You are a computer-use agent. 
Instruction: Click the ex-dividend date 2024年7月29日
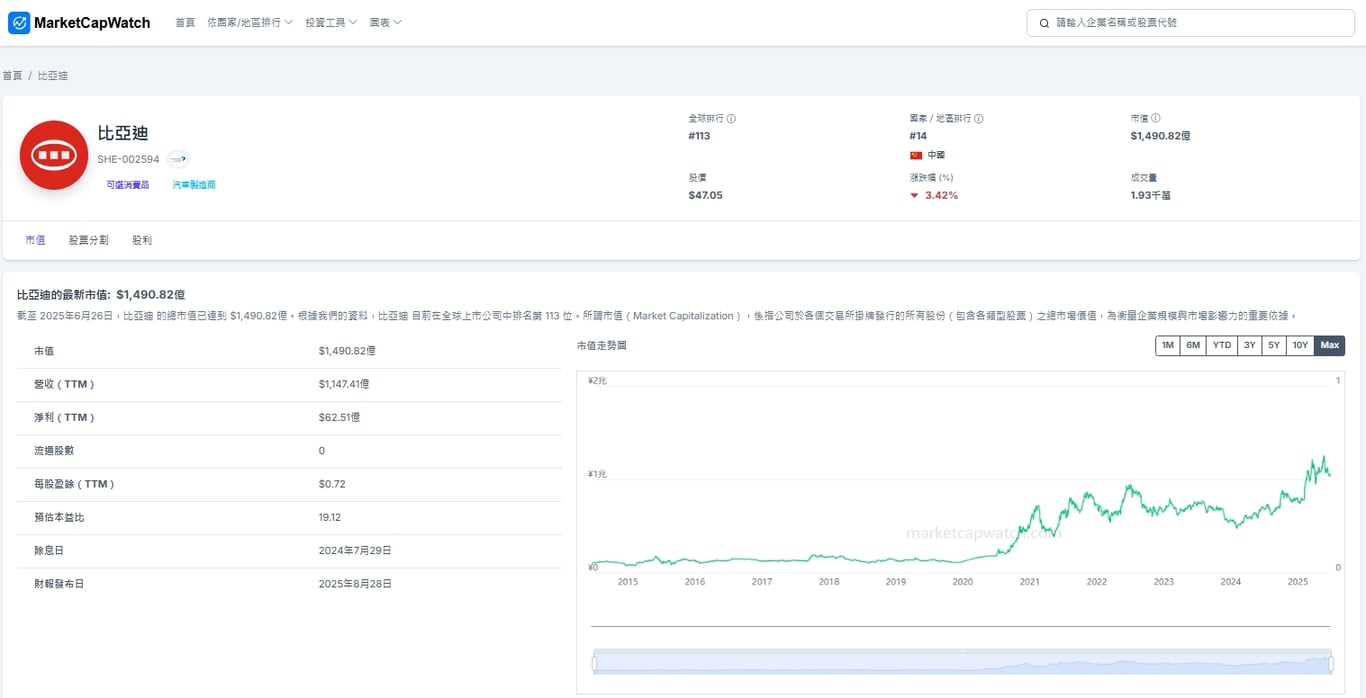point(355,550)
